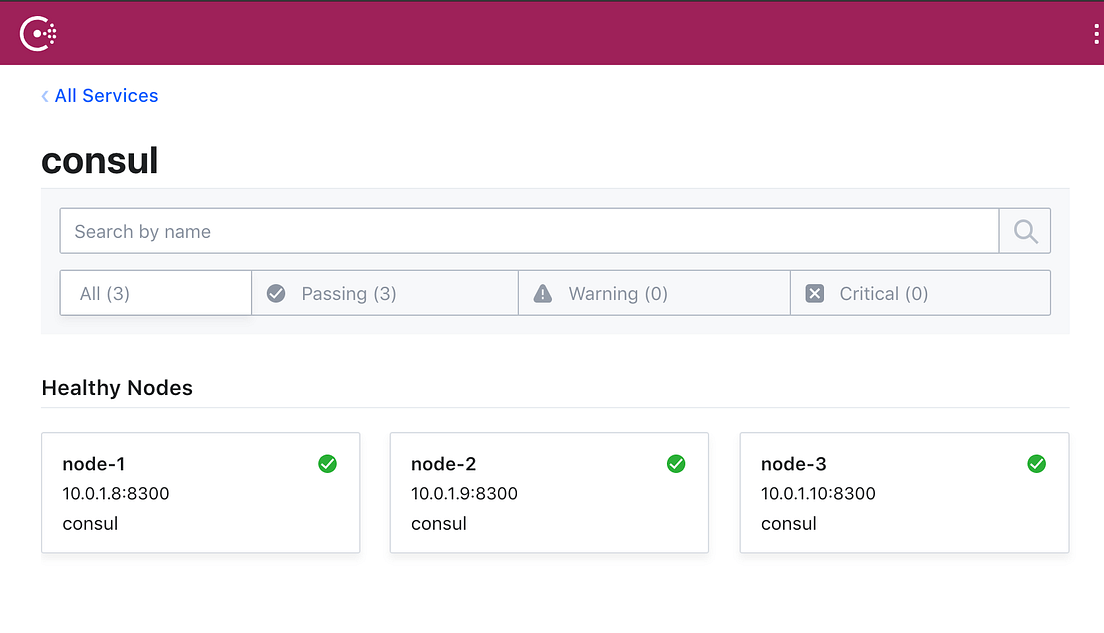This screenshot has width=1104, height=633.
Task: Click the consul page title
Action: tap(99, 161)
